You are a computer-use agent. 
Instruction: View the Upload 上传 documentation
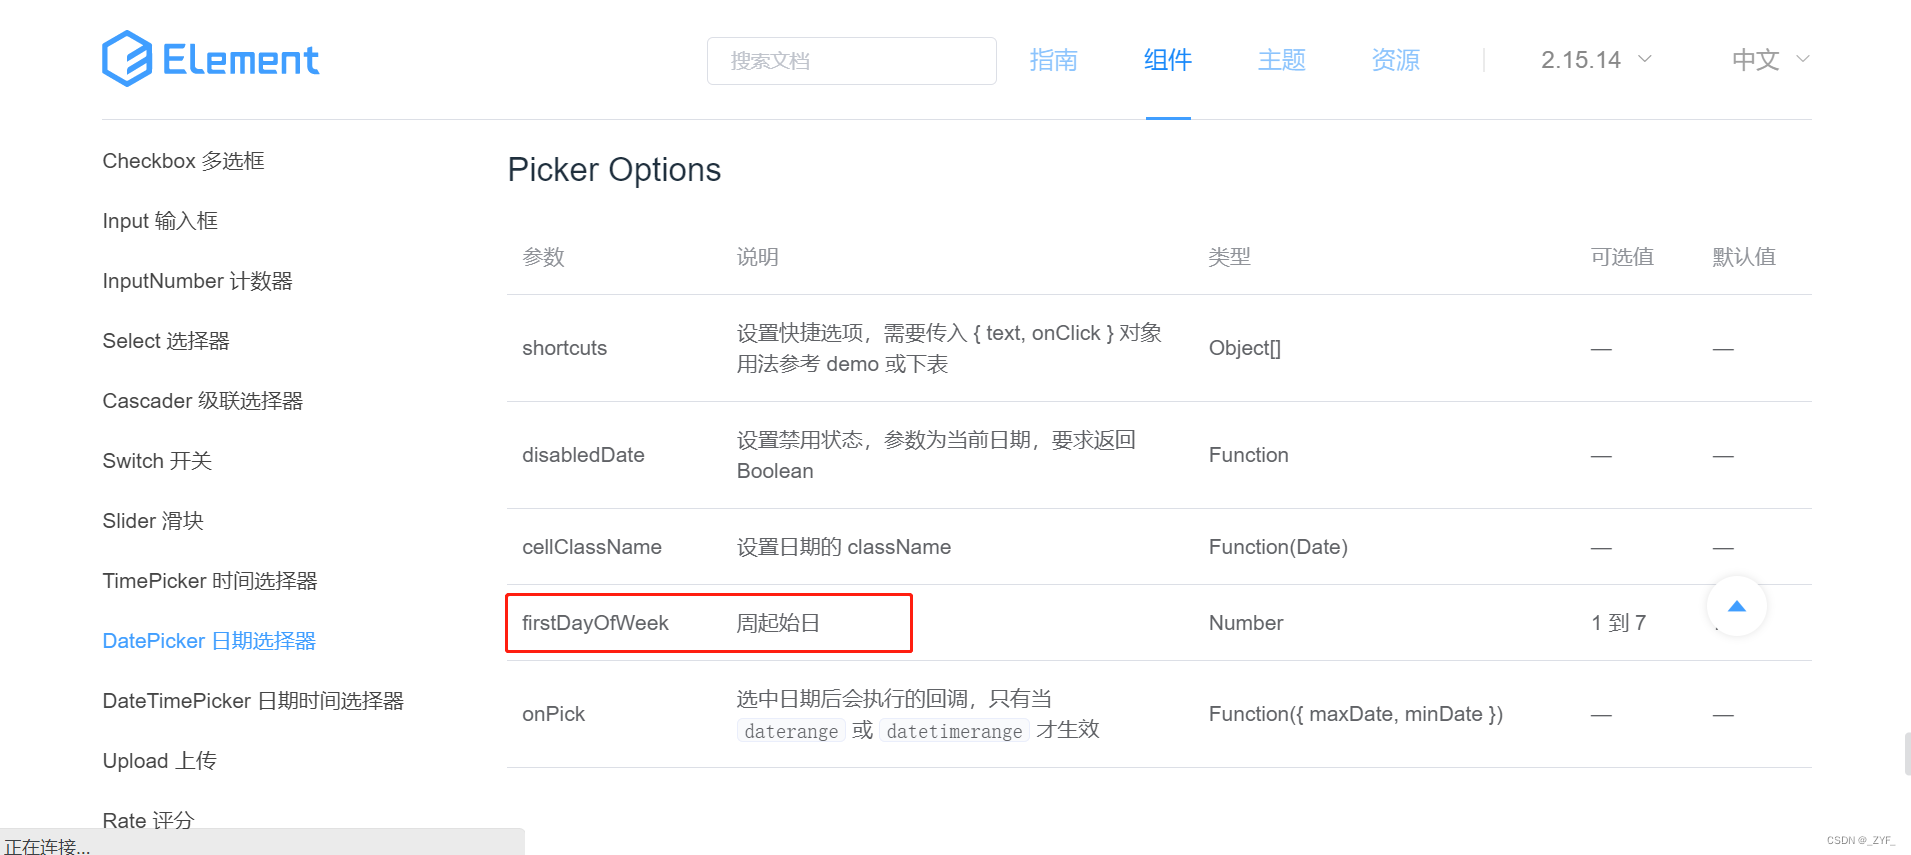[159, 760]
